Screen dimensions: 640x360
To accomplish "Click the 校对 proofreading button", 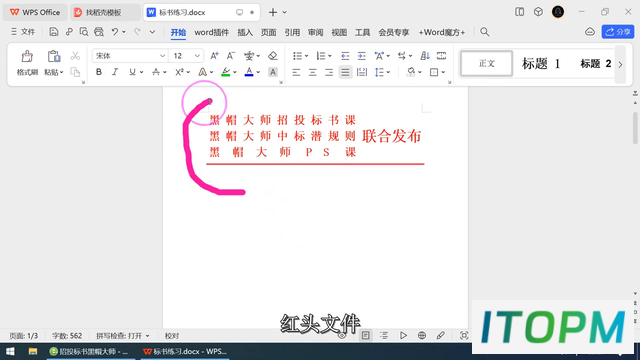I will (172, 336).
